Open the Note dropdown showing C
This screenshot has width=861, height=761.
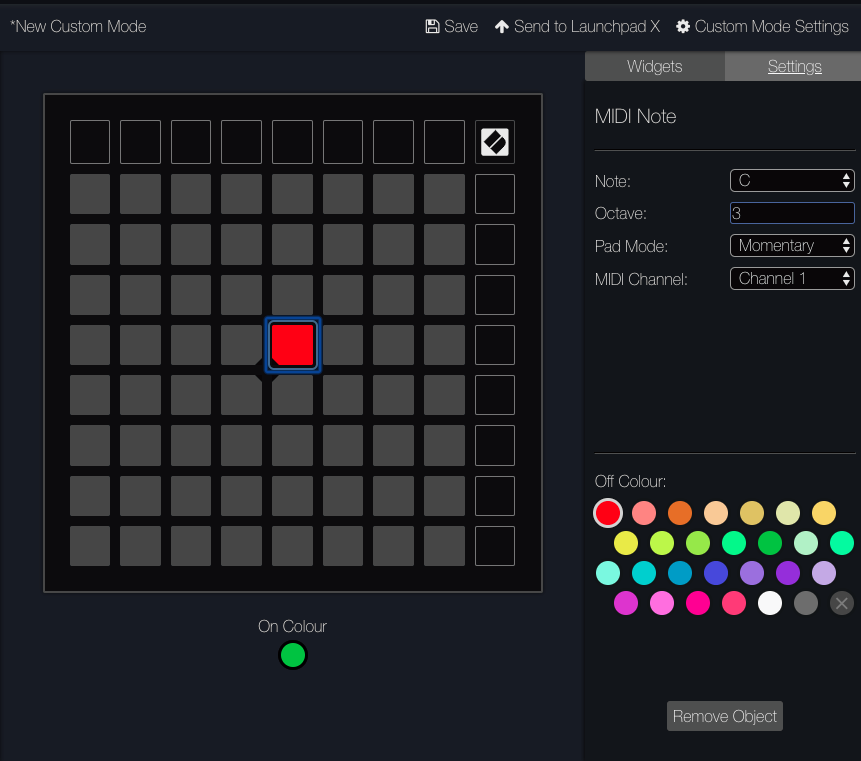click(792, 181)
